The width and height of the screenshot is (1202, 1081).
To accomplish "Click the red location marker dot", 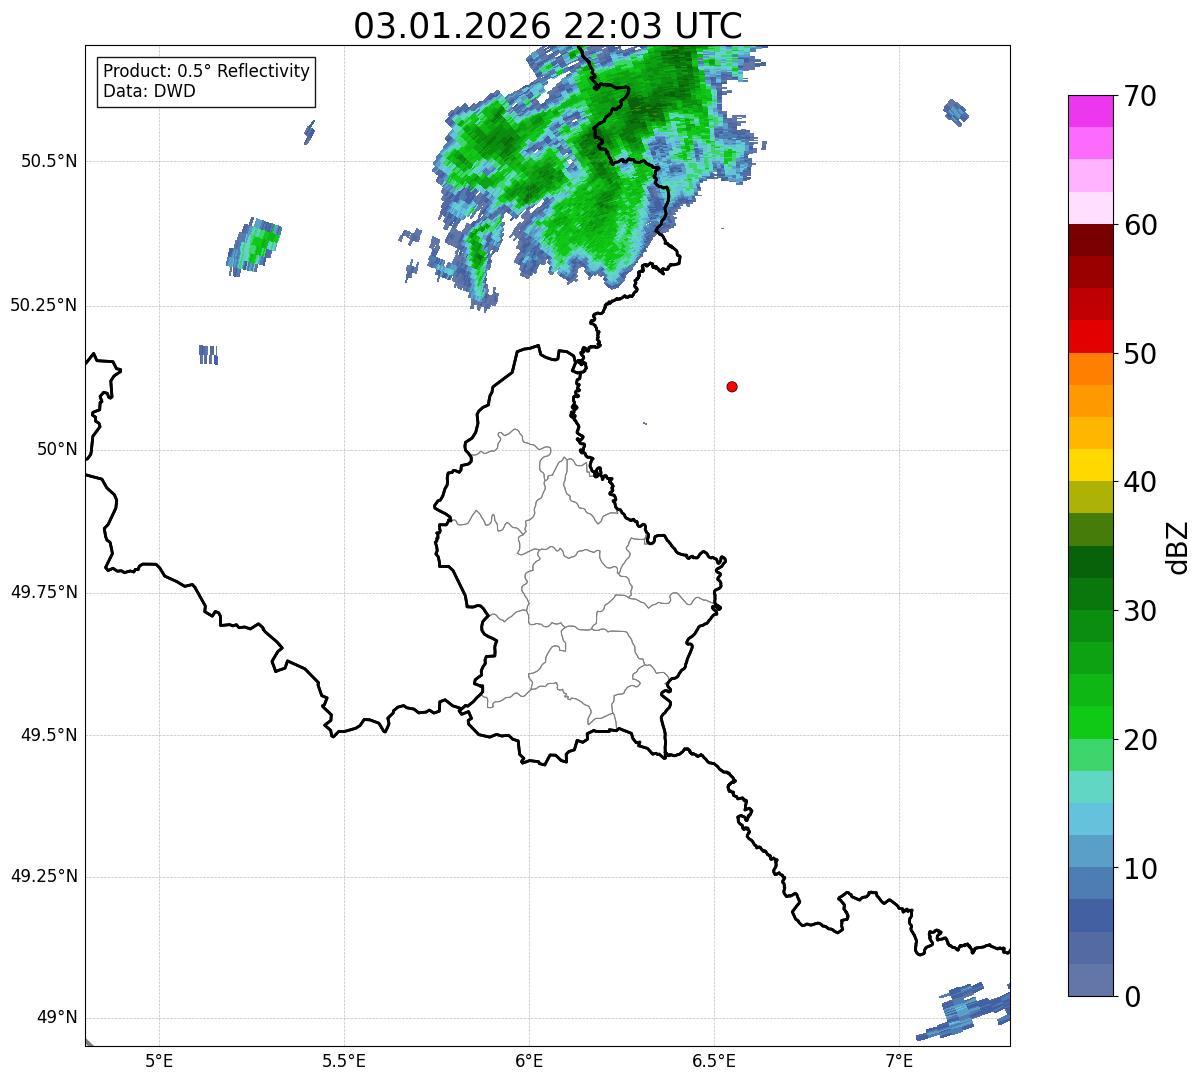I will pos(732,386).
